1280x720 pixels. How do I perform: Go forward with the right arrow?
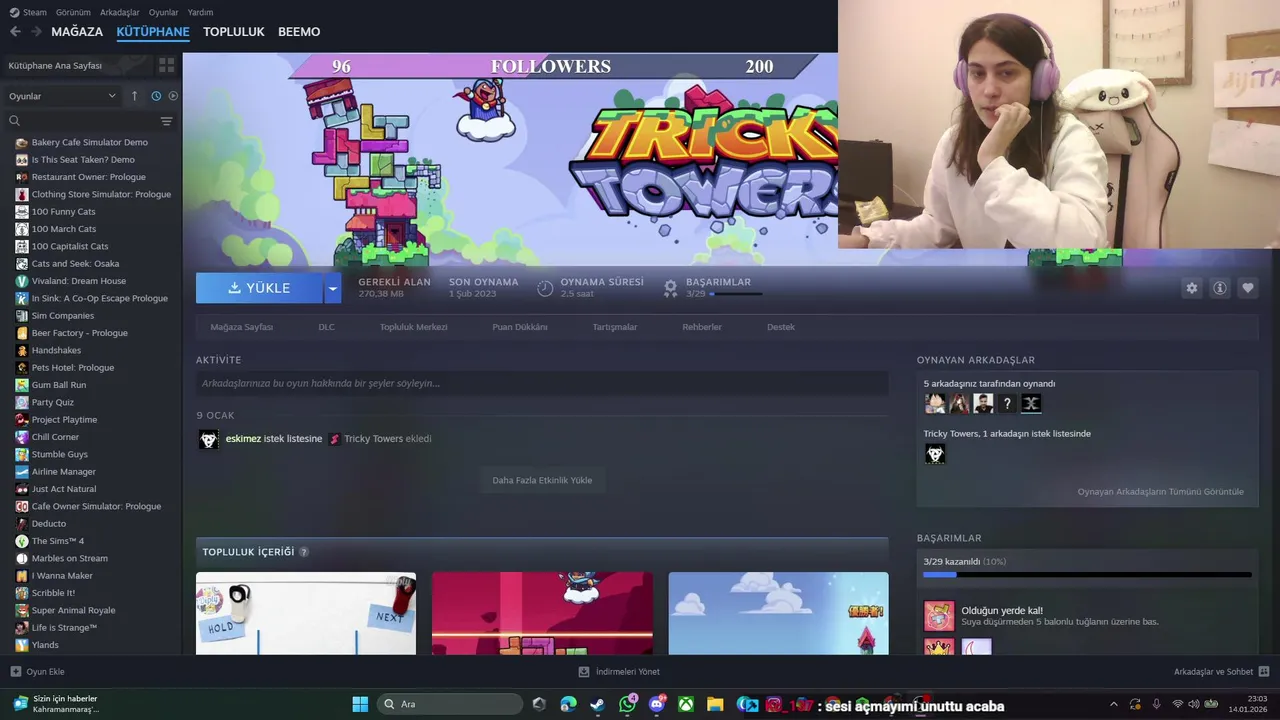(x=36, y=32)
